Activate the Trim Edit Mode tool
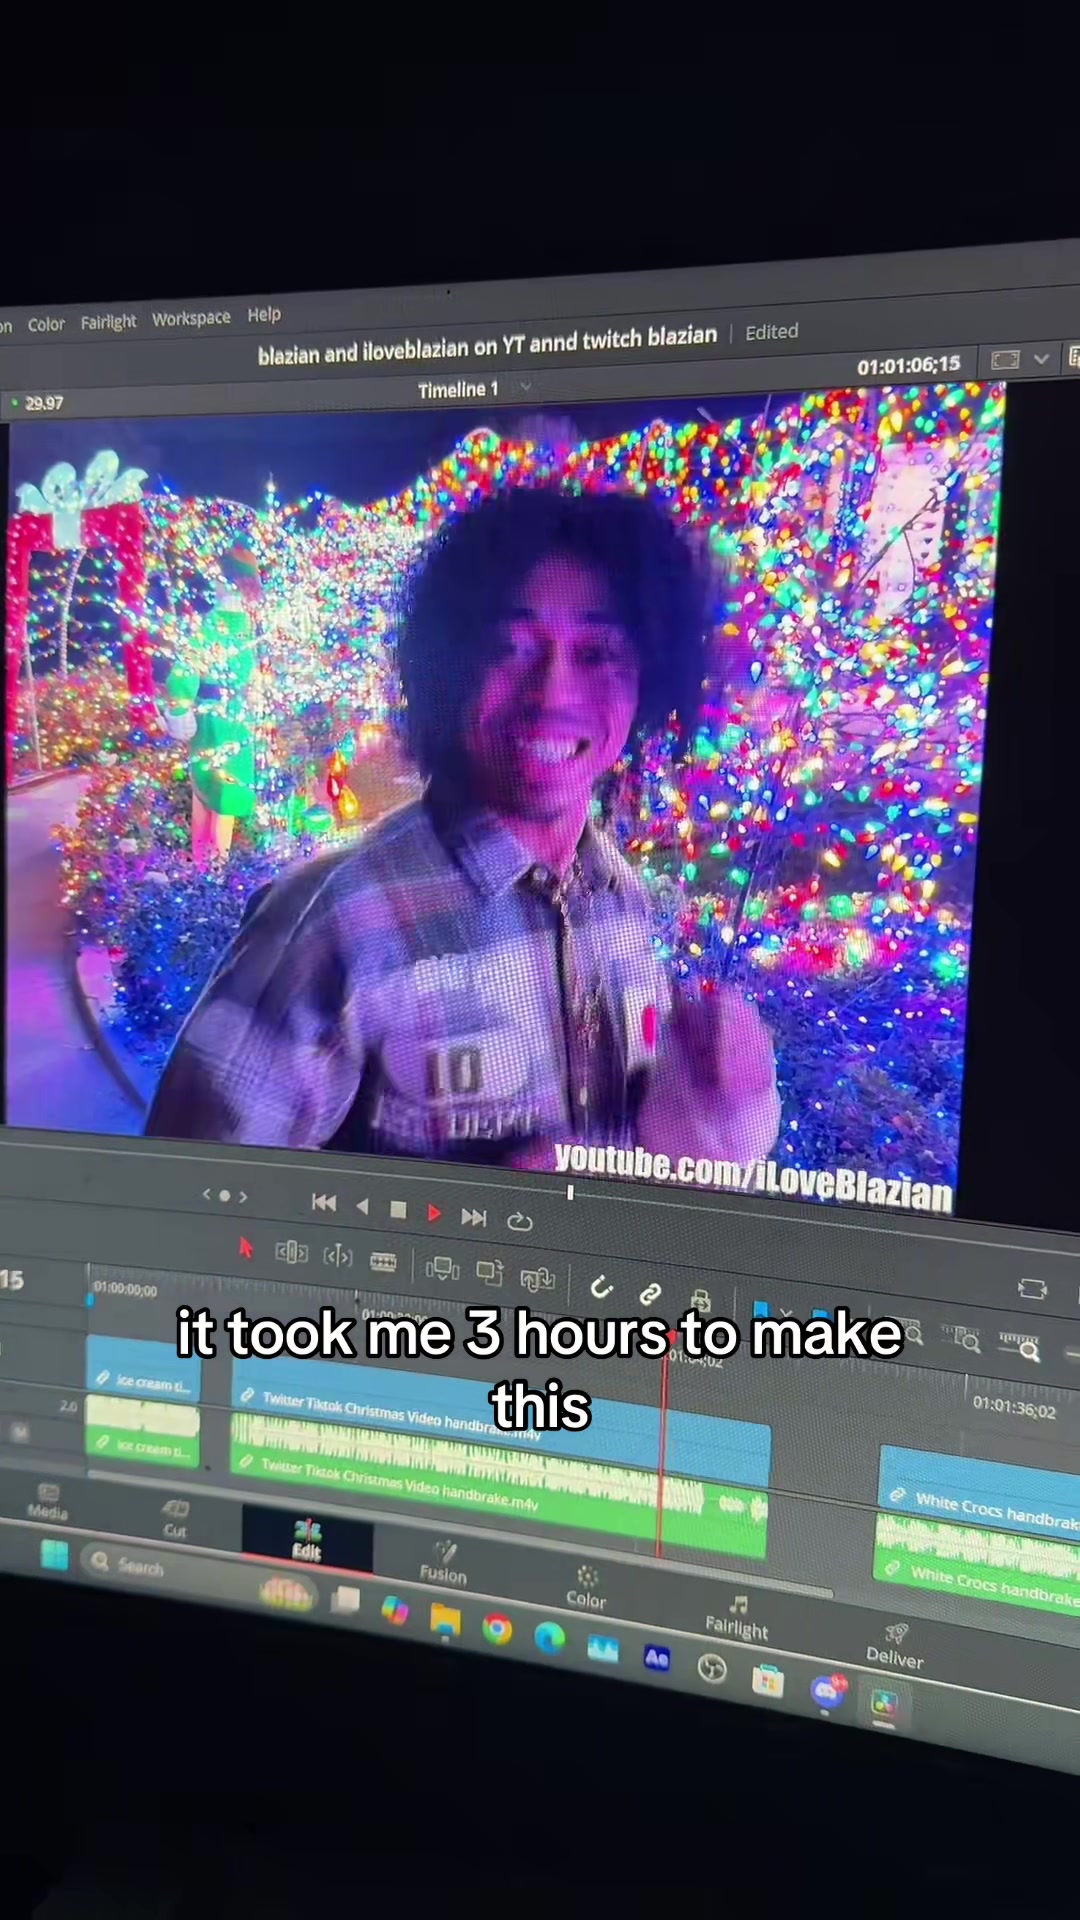This screenshot has height=1920, width=1080. click(x=291, y=1252)
